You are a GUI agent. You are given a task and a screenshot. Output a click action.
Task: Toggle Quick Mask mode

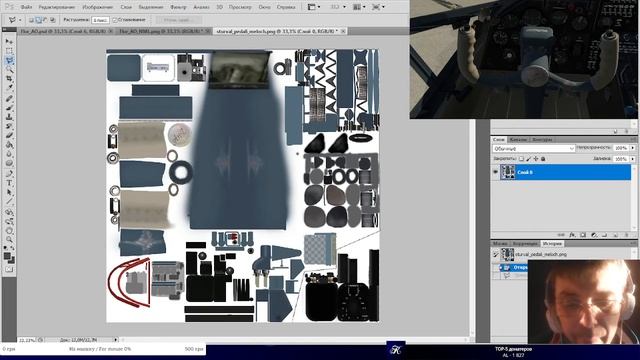pos(9,270)
